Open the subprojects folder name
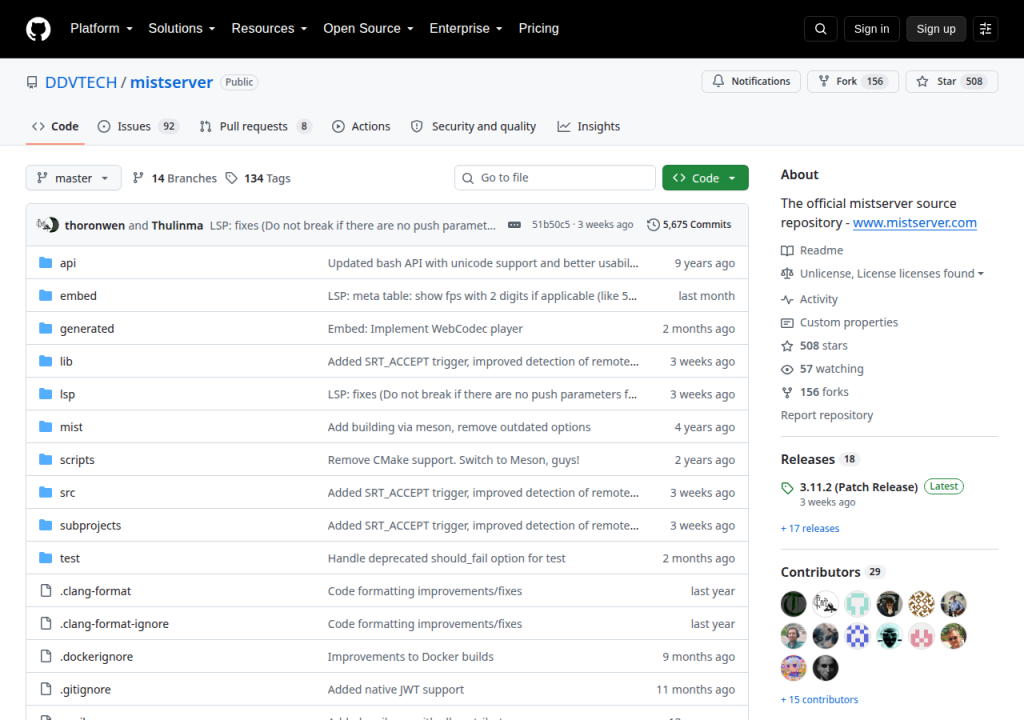Viewport: 1024px width, 720px height. coord(90,525)
